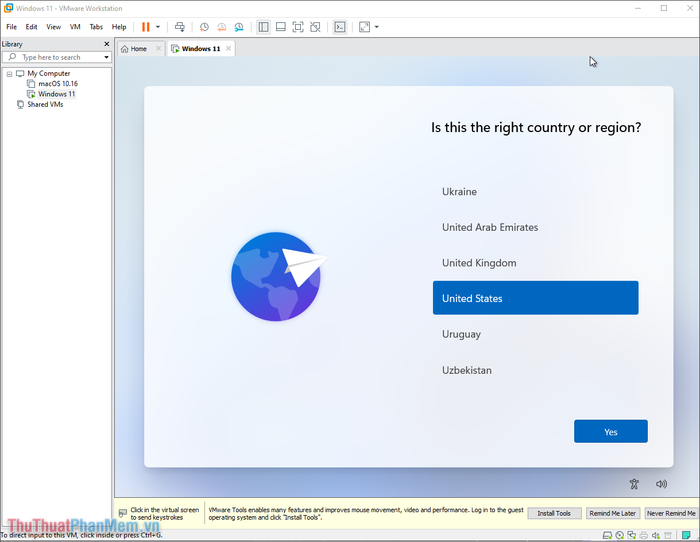Open the File menu

[12, 27]
